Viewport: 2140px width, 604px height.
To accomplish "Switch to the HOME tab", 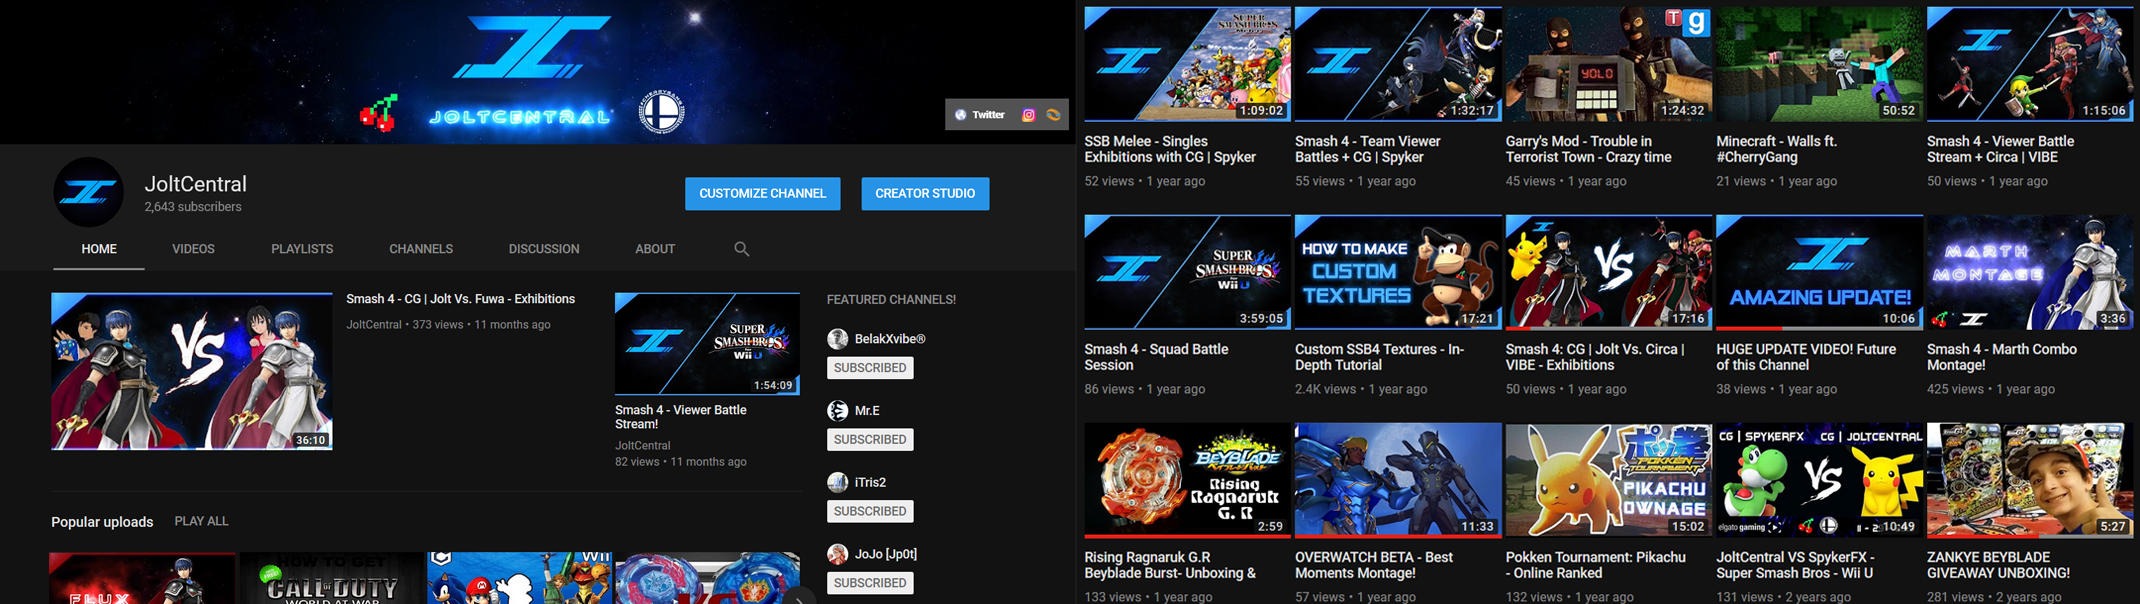I will [99, 249].
